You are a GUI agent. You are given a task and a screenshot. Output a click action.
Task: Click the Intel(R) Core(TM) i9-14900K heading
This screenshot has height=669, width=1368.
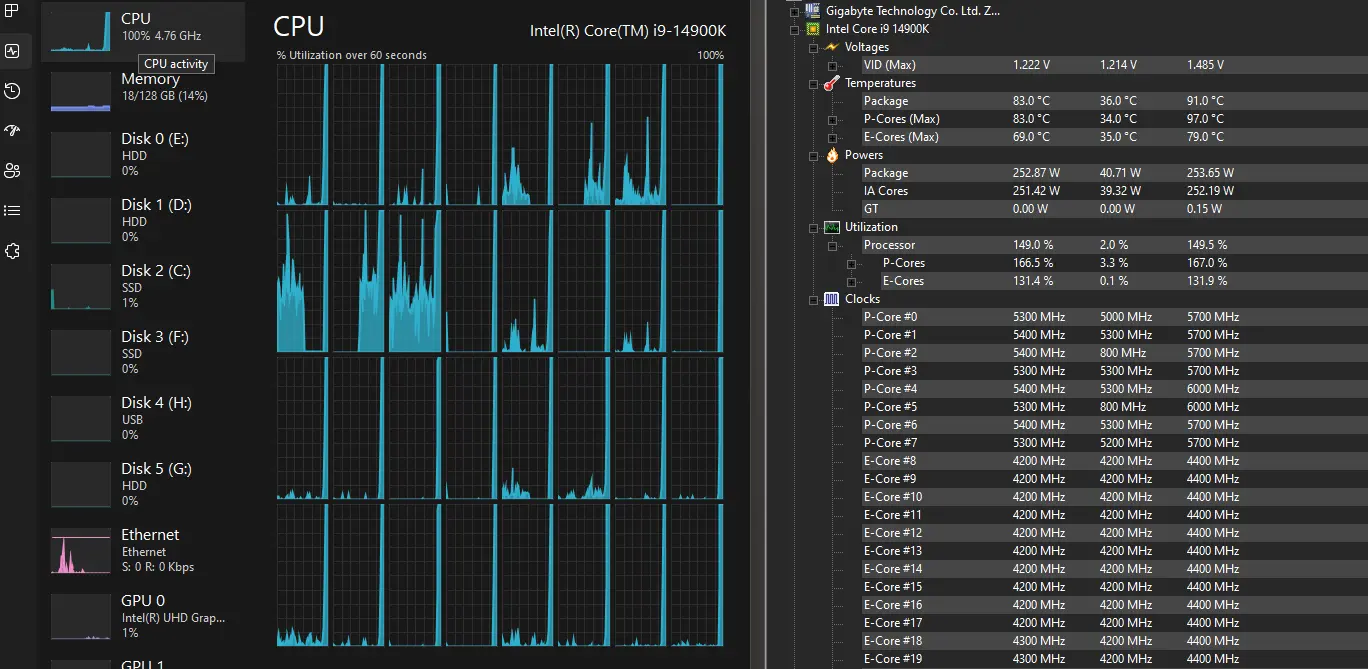click(628, 31)
